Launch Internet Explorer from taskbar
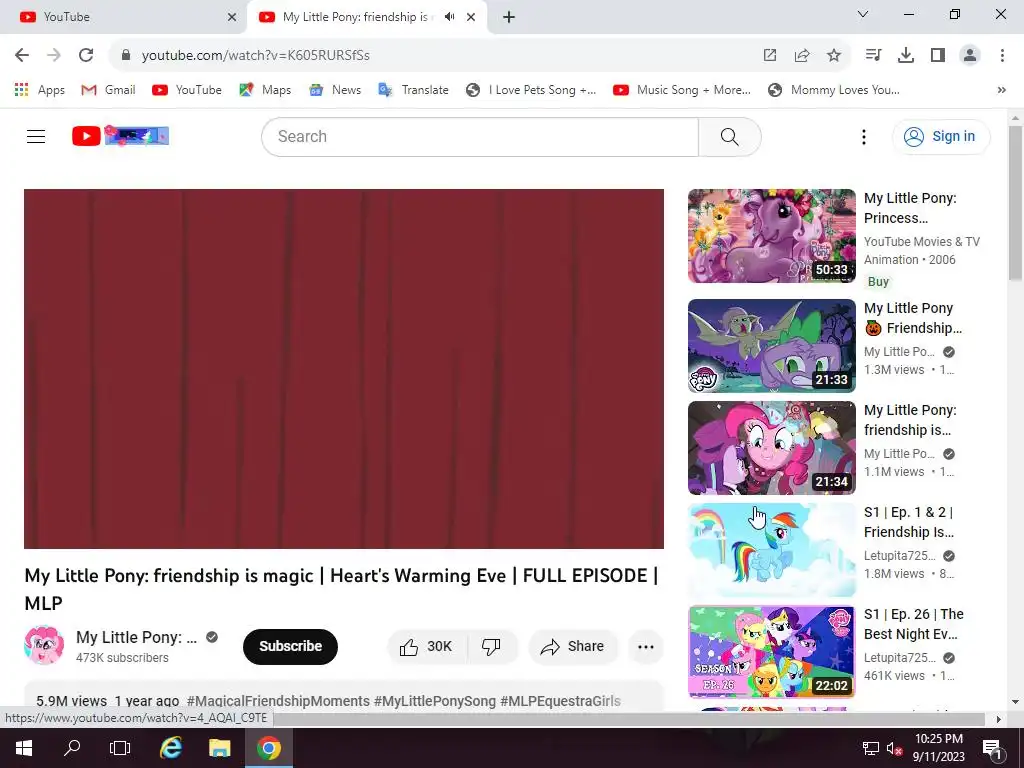The image size is (1024, 768). coord(171,748)
